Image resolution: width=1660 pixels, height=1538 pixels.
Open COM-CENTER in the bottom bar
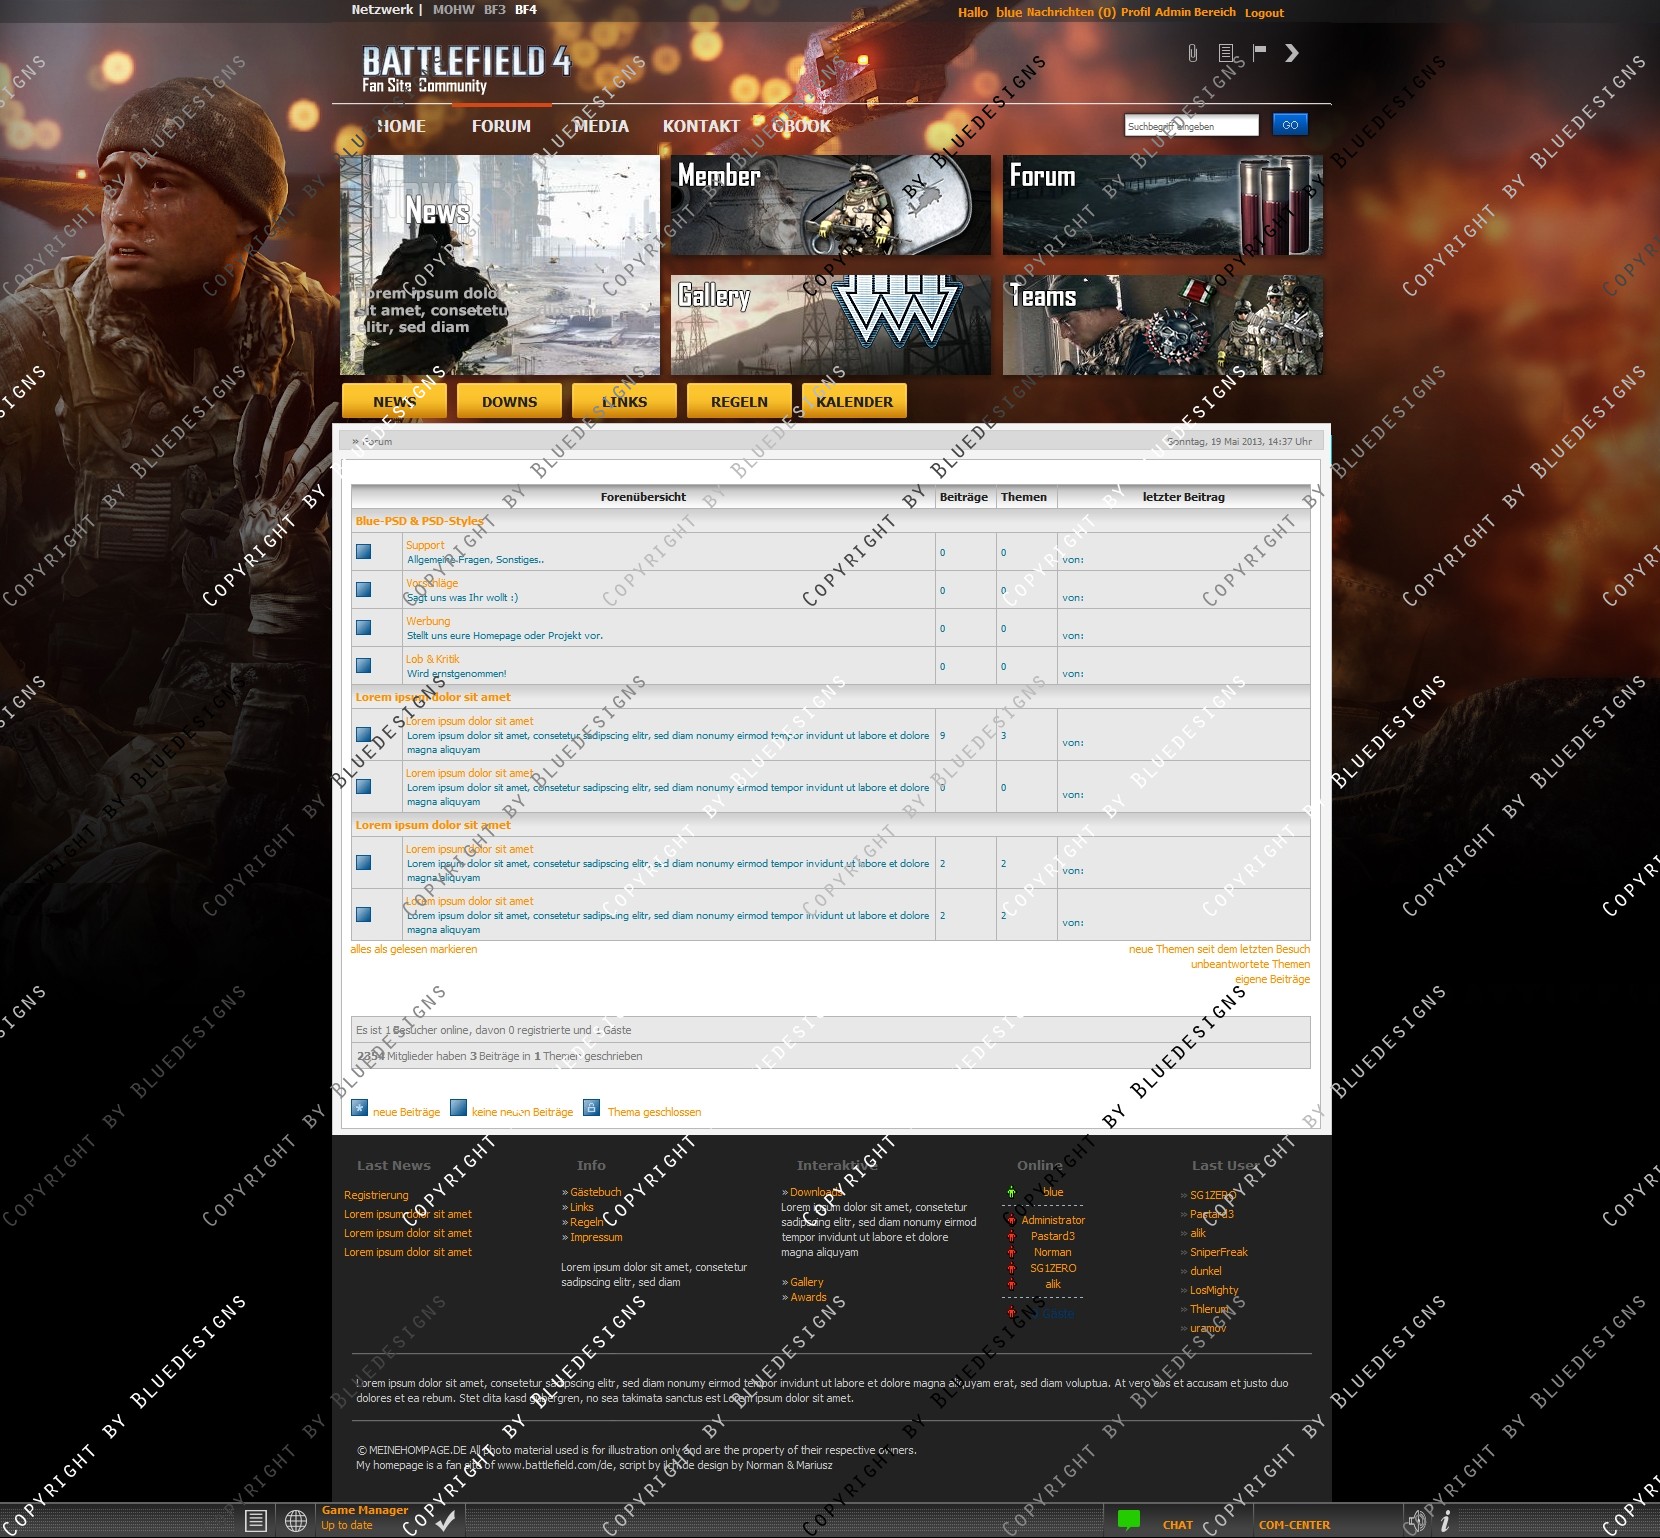click(1294, 1525)
